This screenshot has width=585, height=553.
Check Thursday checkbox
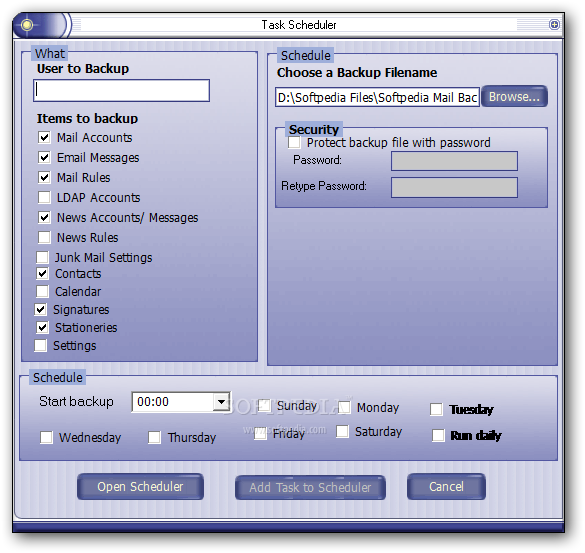point(154,437)
